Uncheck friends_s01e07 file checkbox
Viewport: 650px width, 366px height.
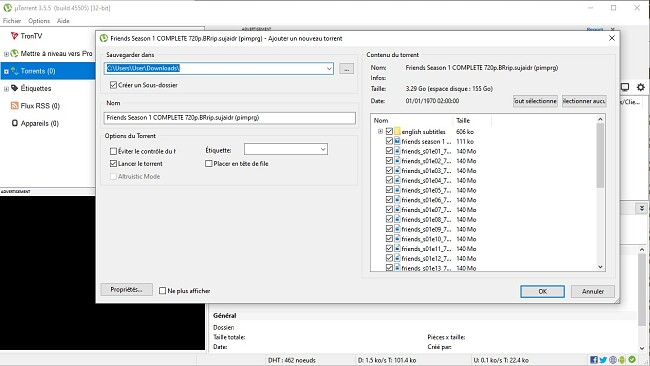(389, 209)
